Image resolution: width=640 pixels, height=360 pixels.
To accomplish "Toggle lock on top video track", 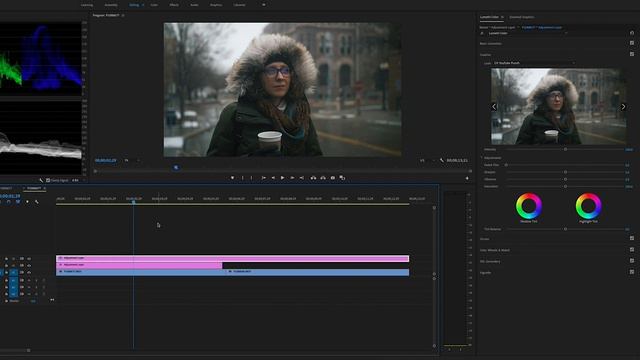I will coord(6,259).
